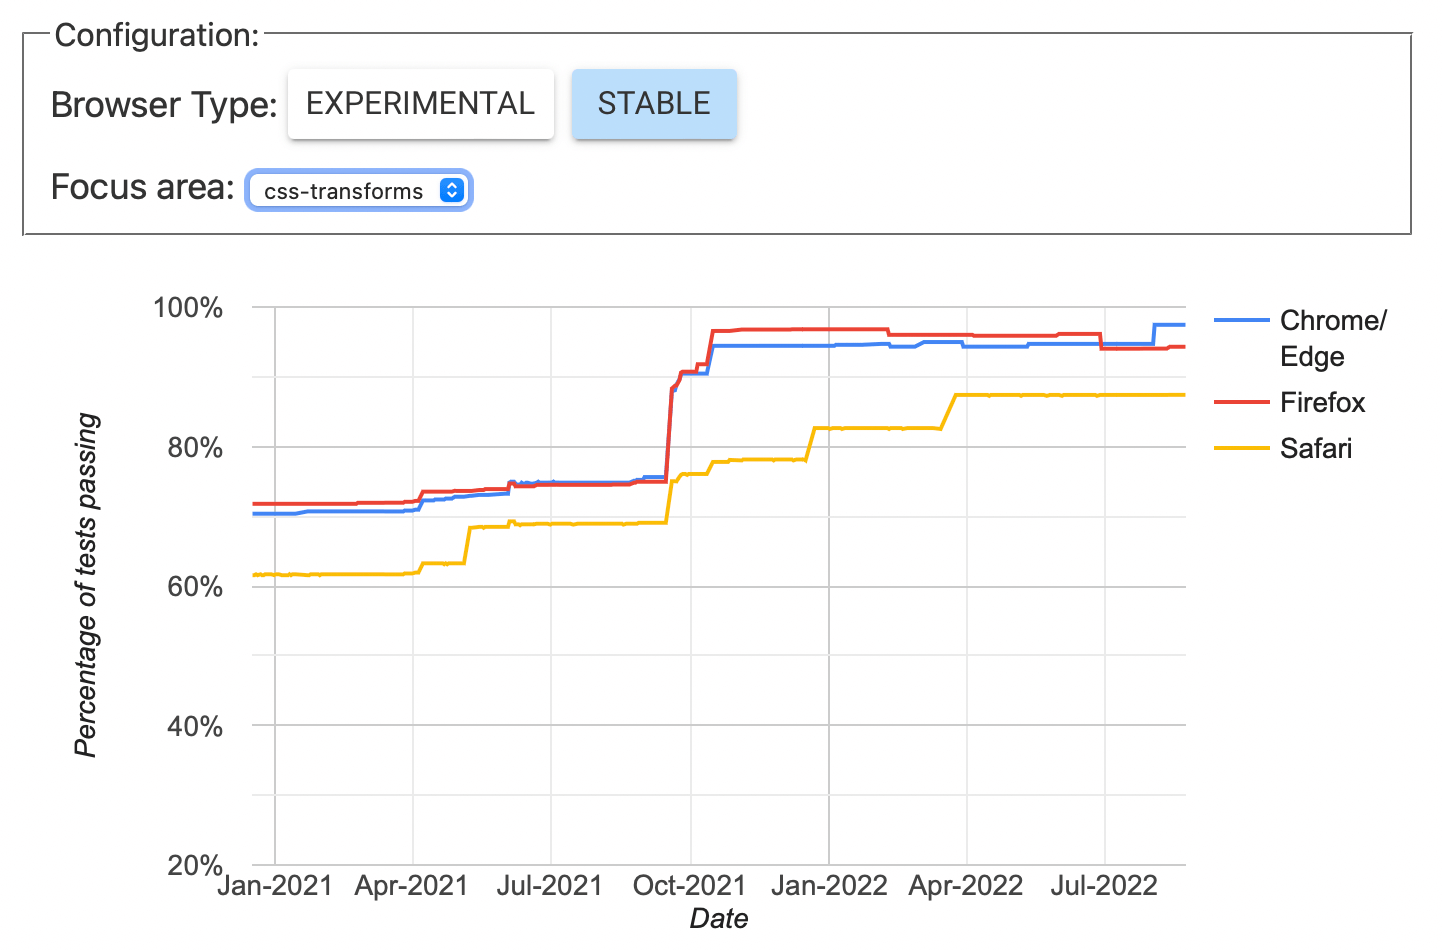This screenshot has width=1442, height=950.
Task: Click the Jul-2022 date axis label
Action: coord(1104,886)
